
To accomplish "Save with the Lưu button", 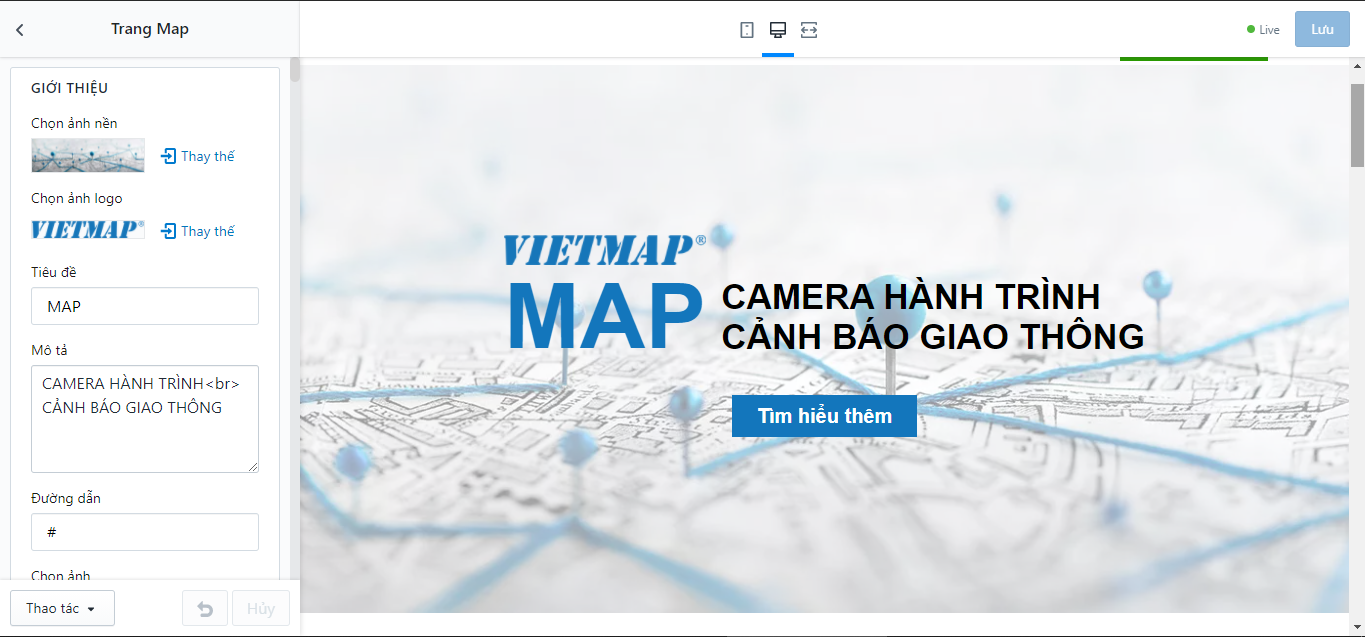I will pos(1322,29).
